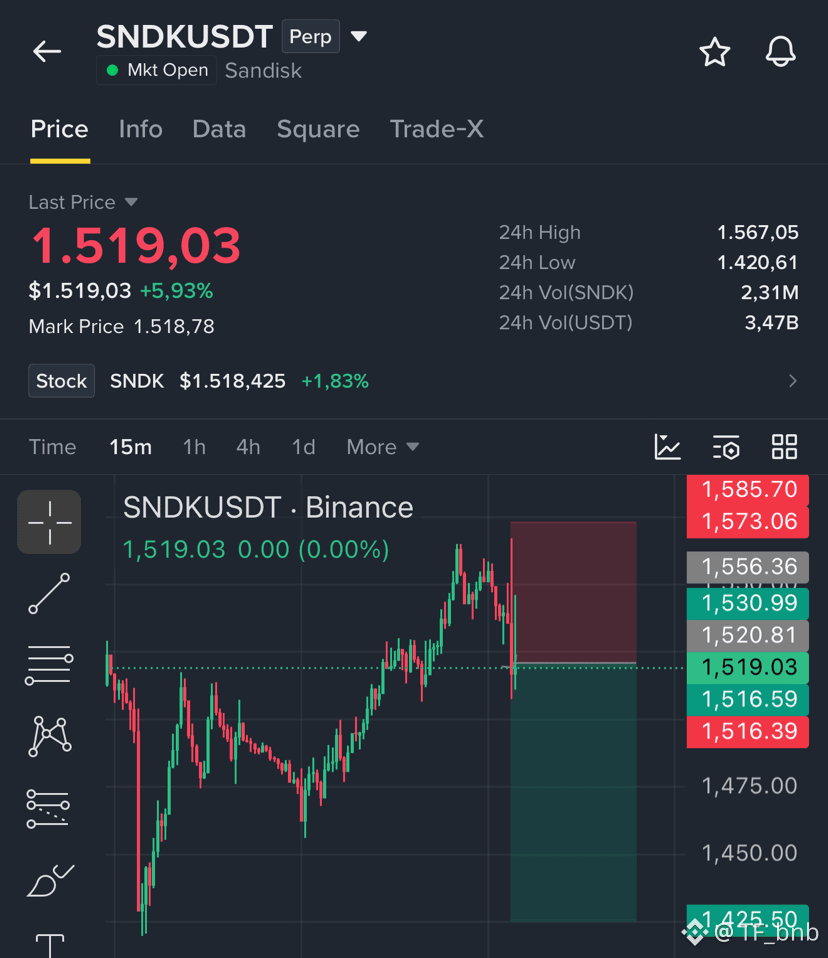Select the 1d interval

pos(304,447)
